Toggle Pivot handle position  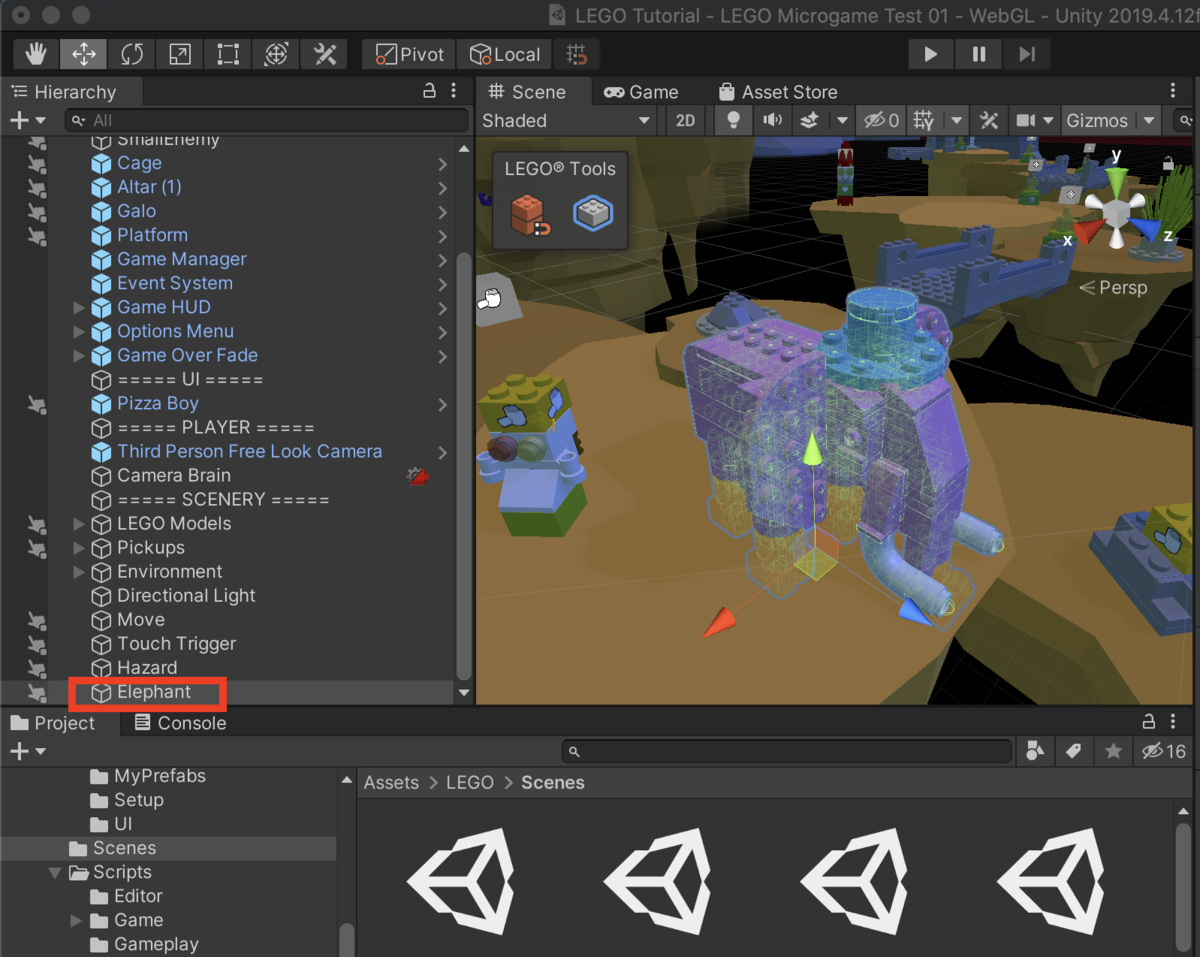click(x=408, y=54)
